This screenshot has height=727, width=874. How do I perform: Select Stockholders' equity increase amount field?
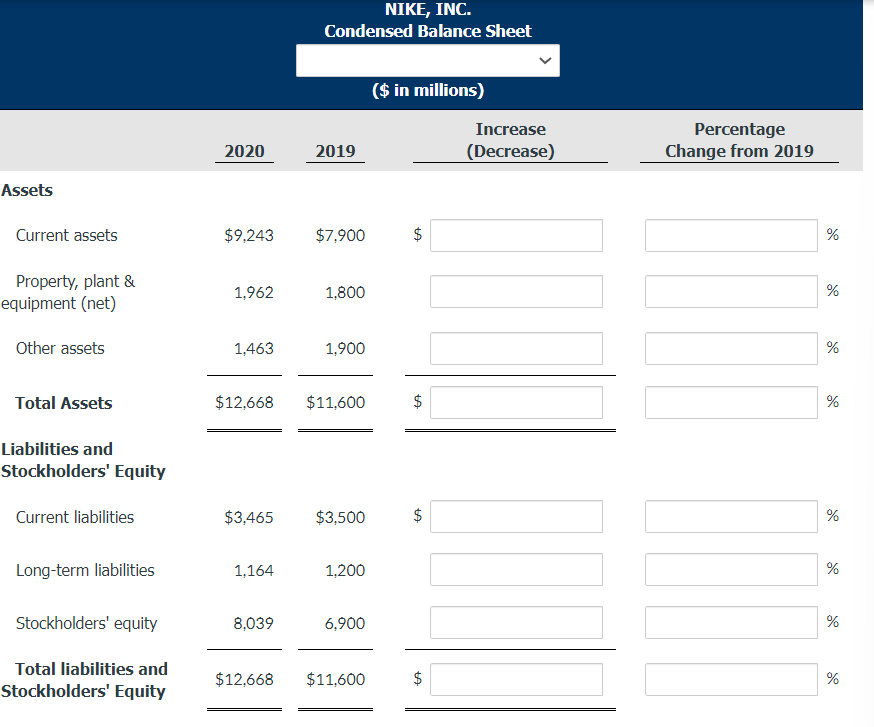click(x=516, y=622)
